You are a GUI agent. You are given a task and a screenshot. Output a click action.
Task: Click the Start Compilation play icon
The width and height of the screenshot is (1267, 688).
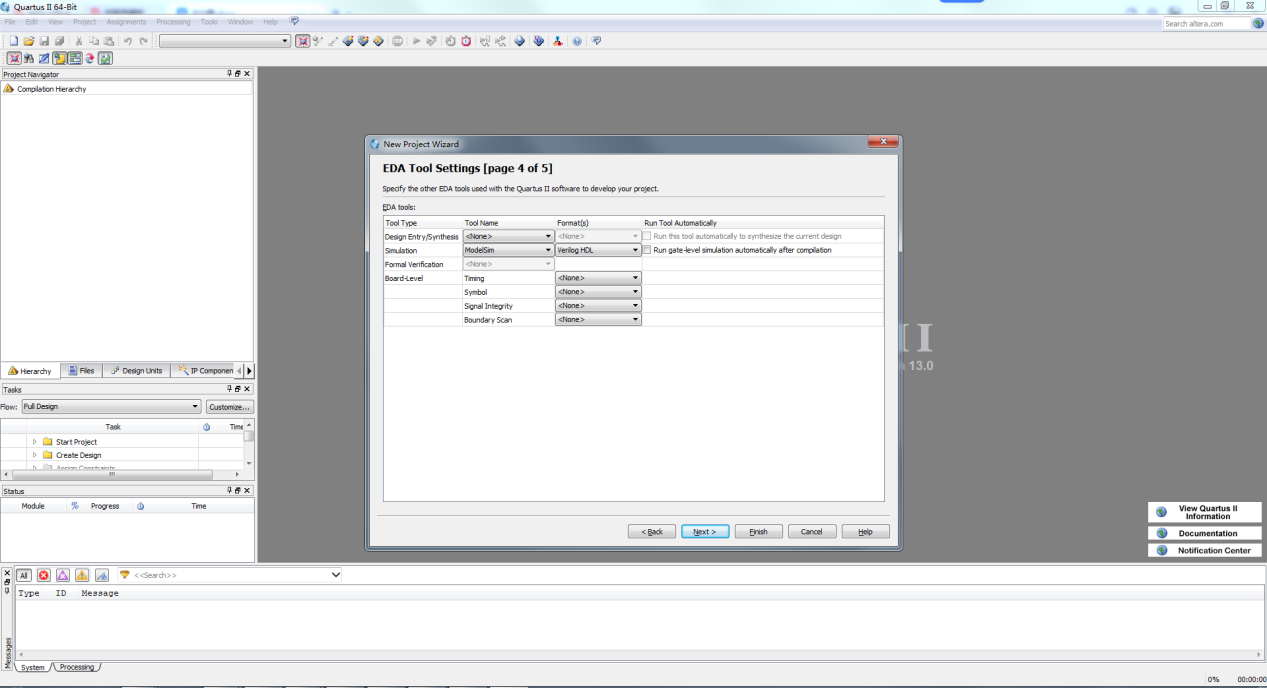point(416,41)
